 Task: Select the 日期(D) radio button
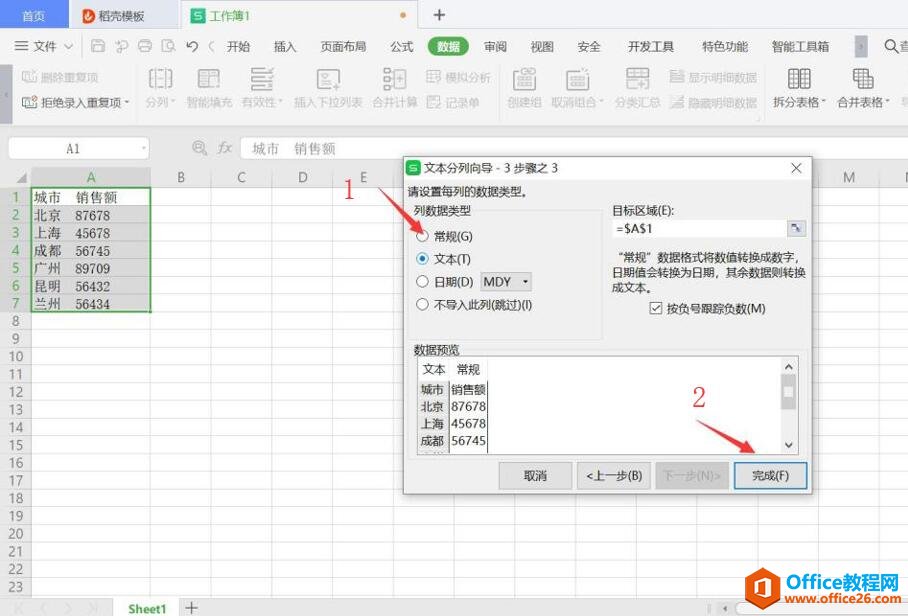(422, 282)
